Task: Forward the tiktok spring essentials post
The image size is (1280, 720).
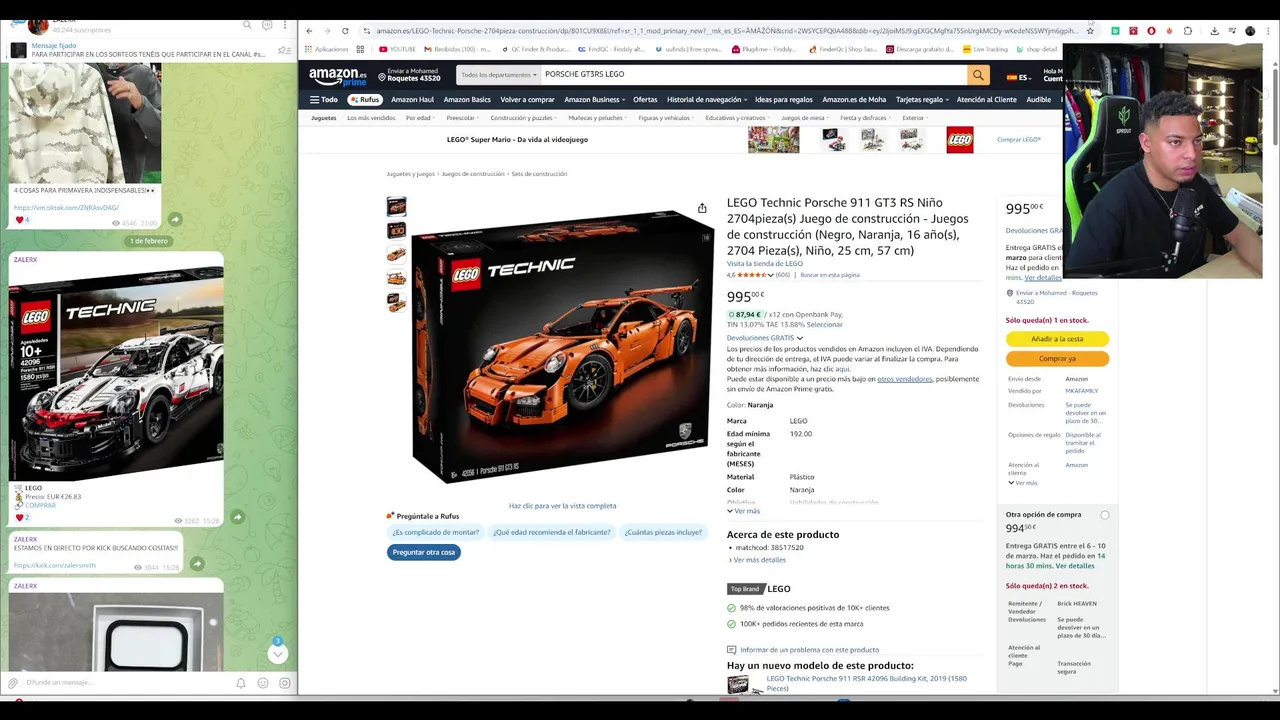Action: tap(175, 219)
